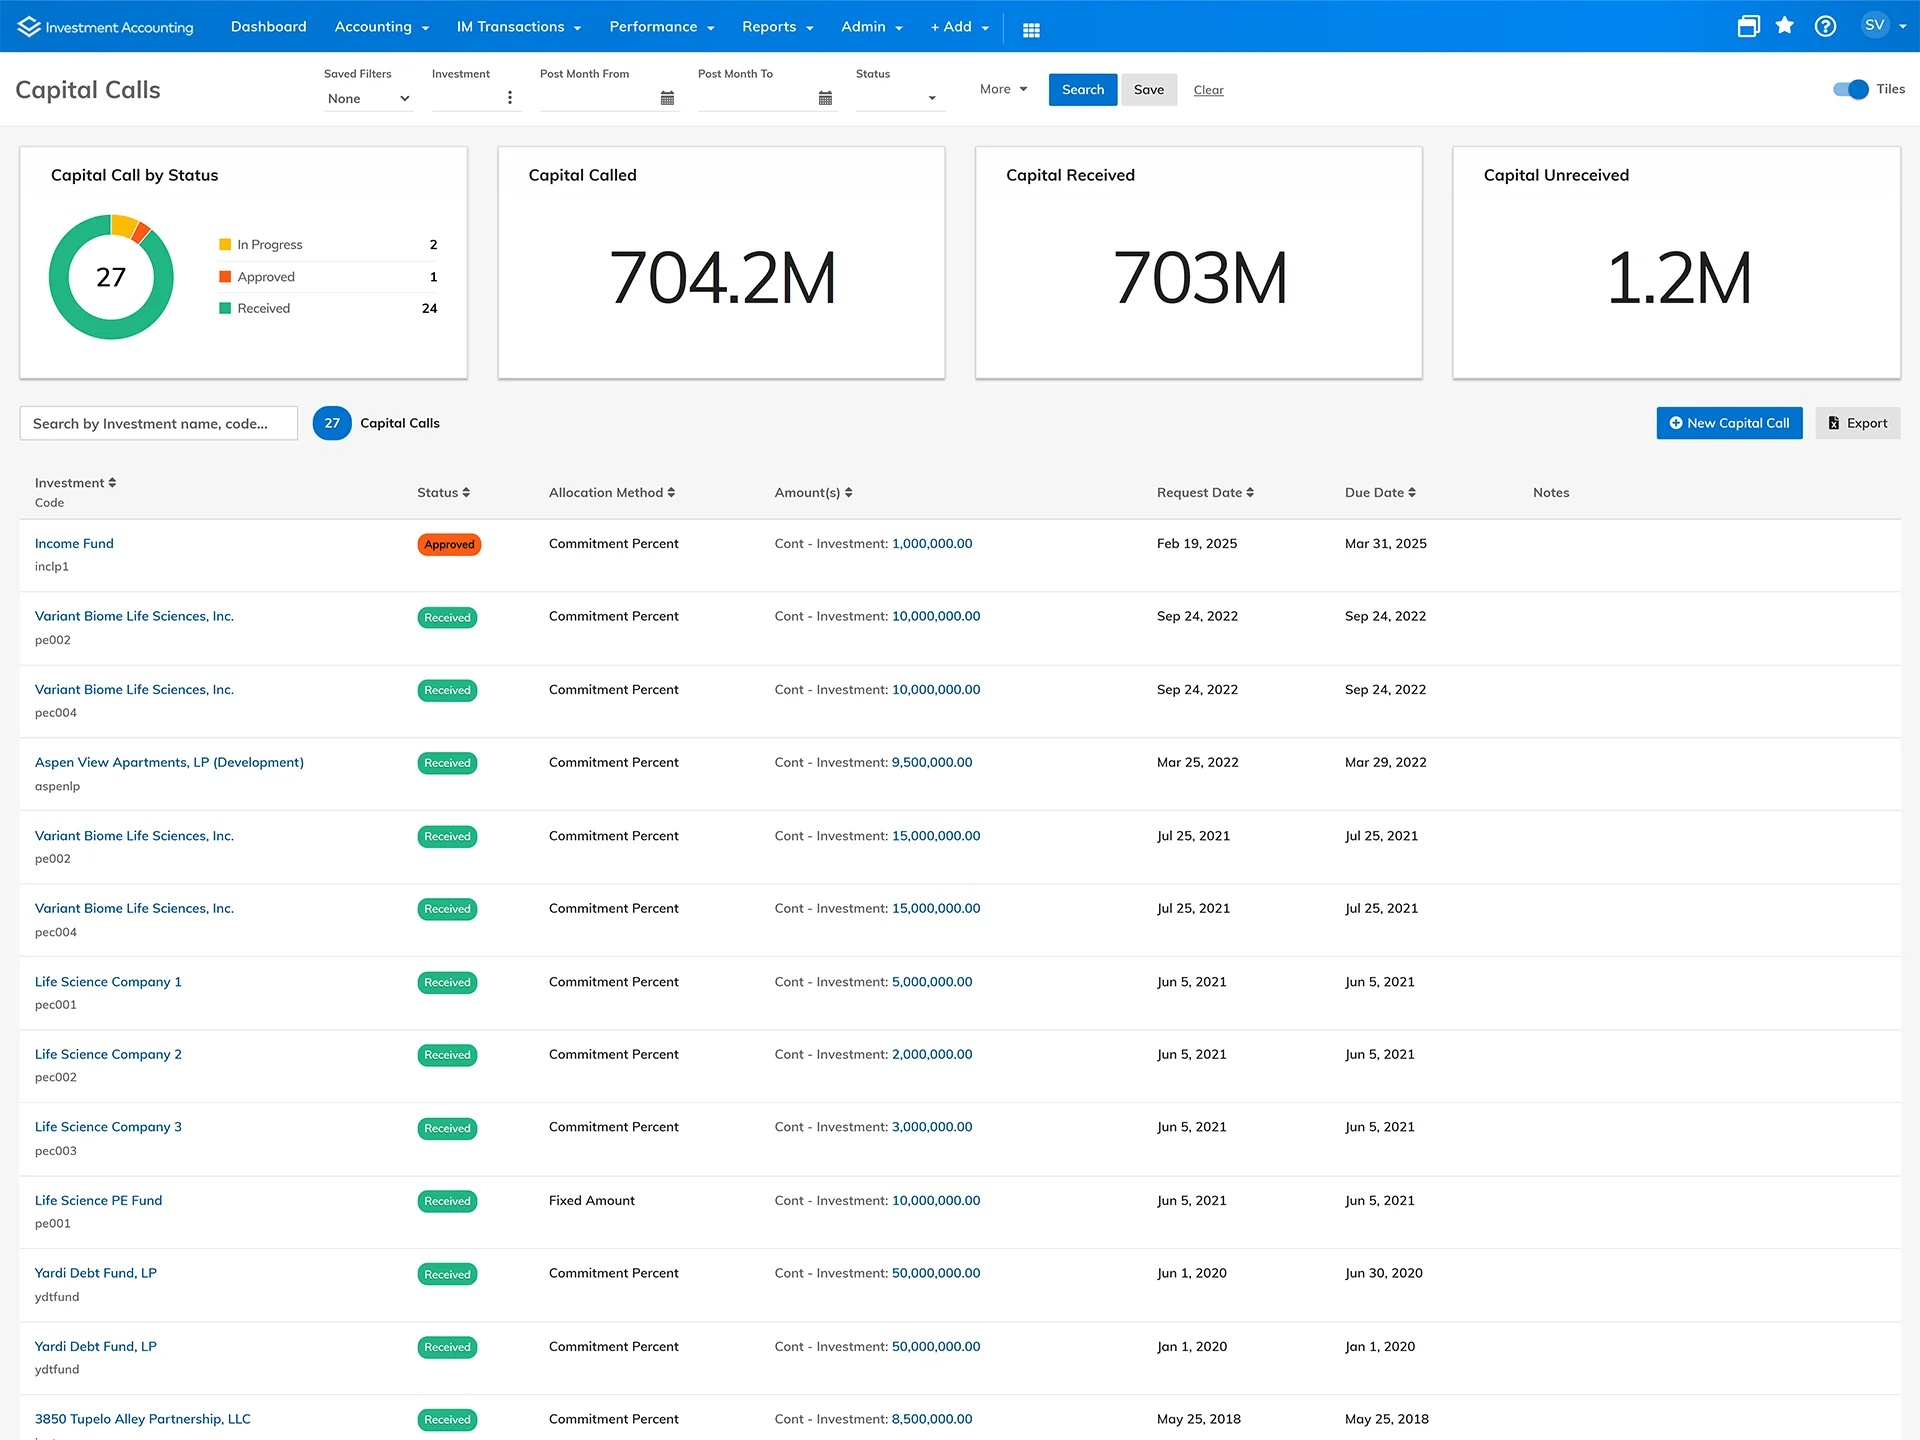Open the Saved Filters None dropdown
This screenshot has height=1440, width=1920.
tap(368, 98)
